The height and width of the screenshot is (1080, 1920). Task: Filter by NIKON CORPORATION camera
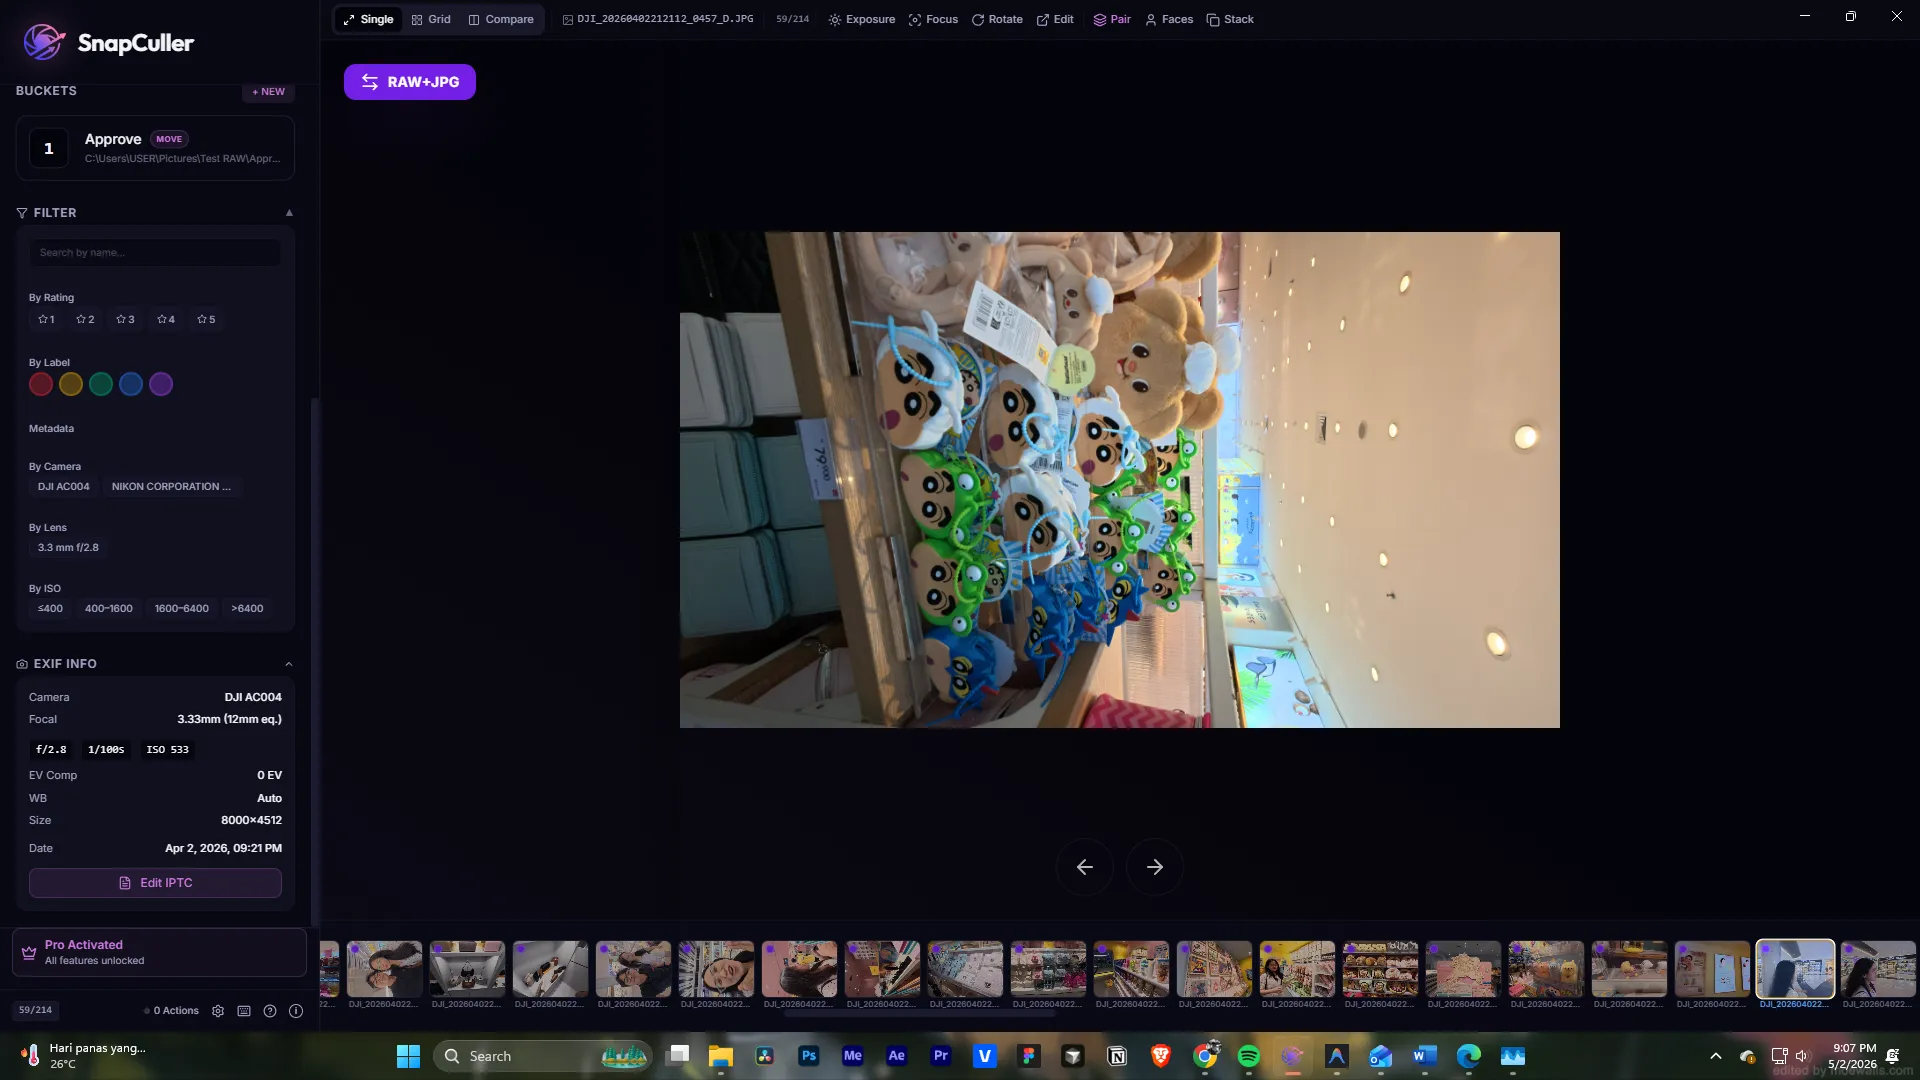(171, 487)
